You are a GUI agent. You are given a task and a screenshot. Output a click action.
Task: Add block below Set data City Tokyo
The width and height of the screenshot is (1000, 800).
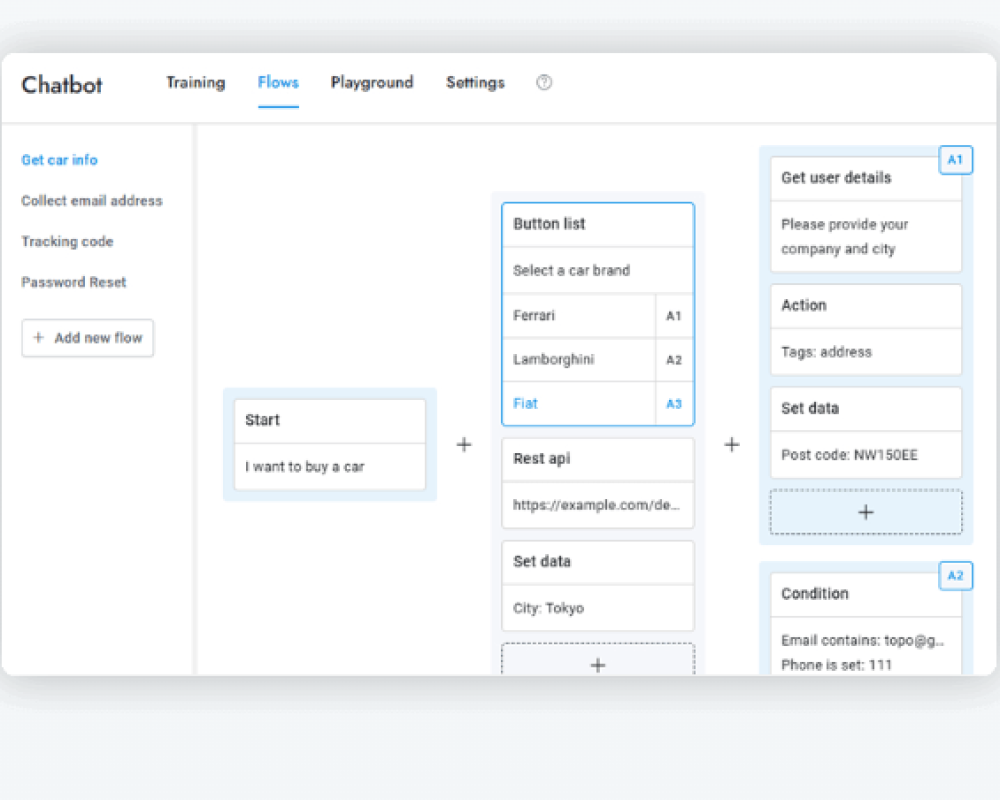tap(598, 660)
